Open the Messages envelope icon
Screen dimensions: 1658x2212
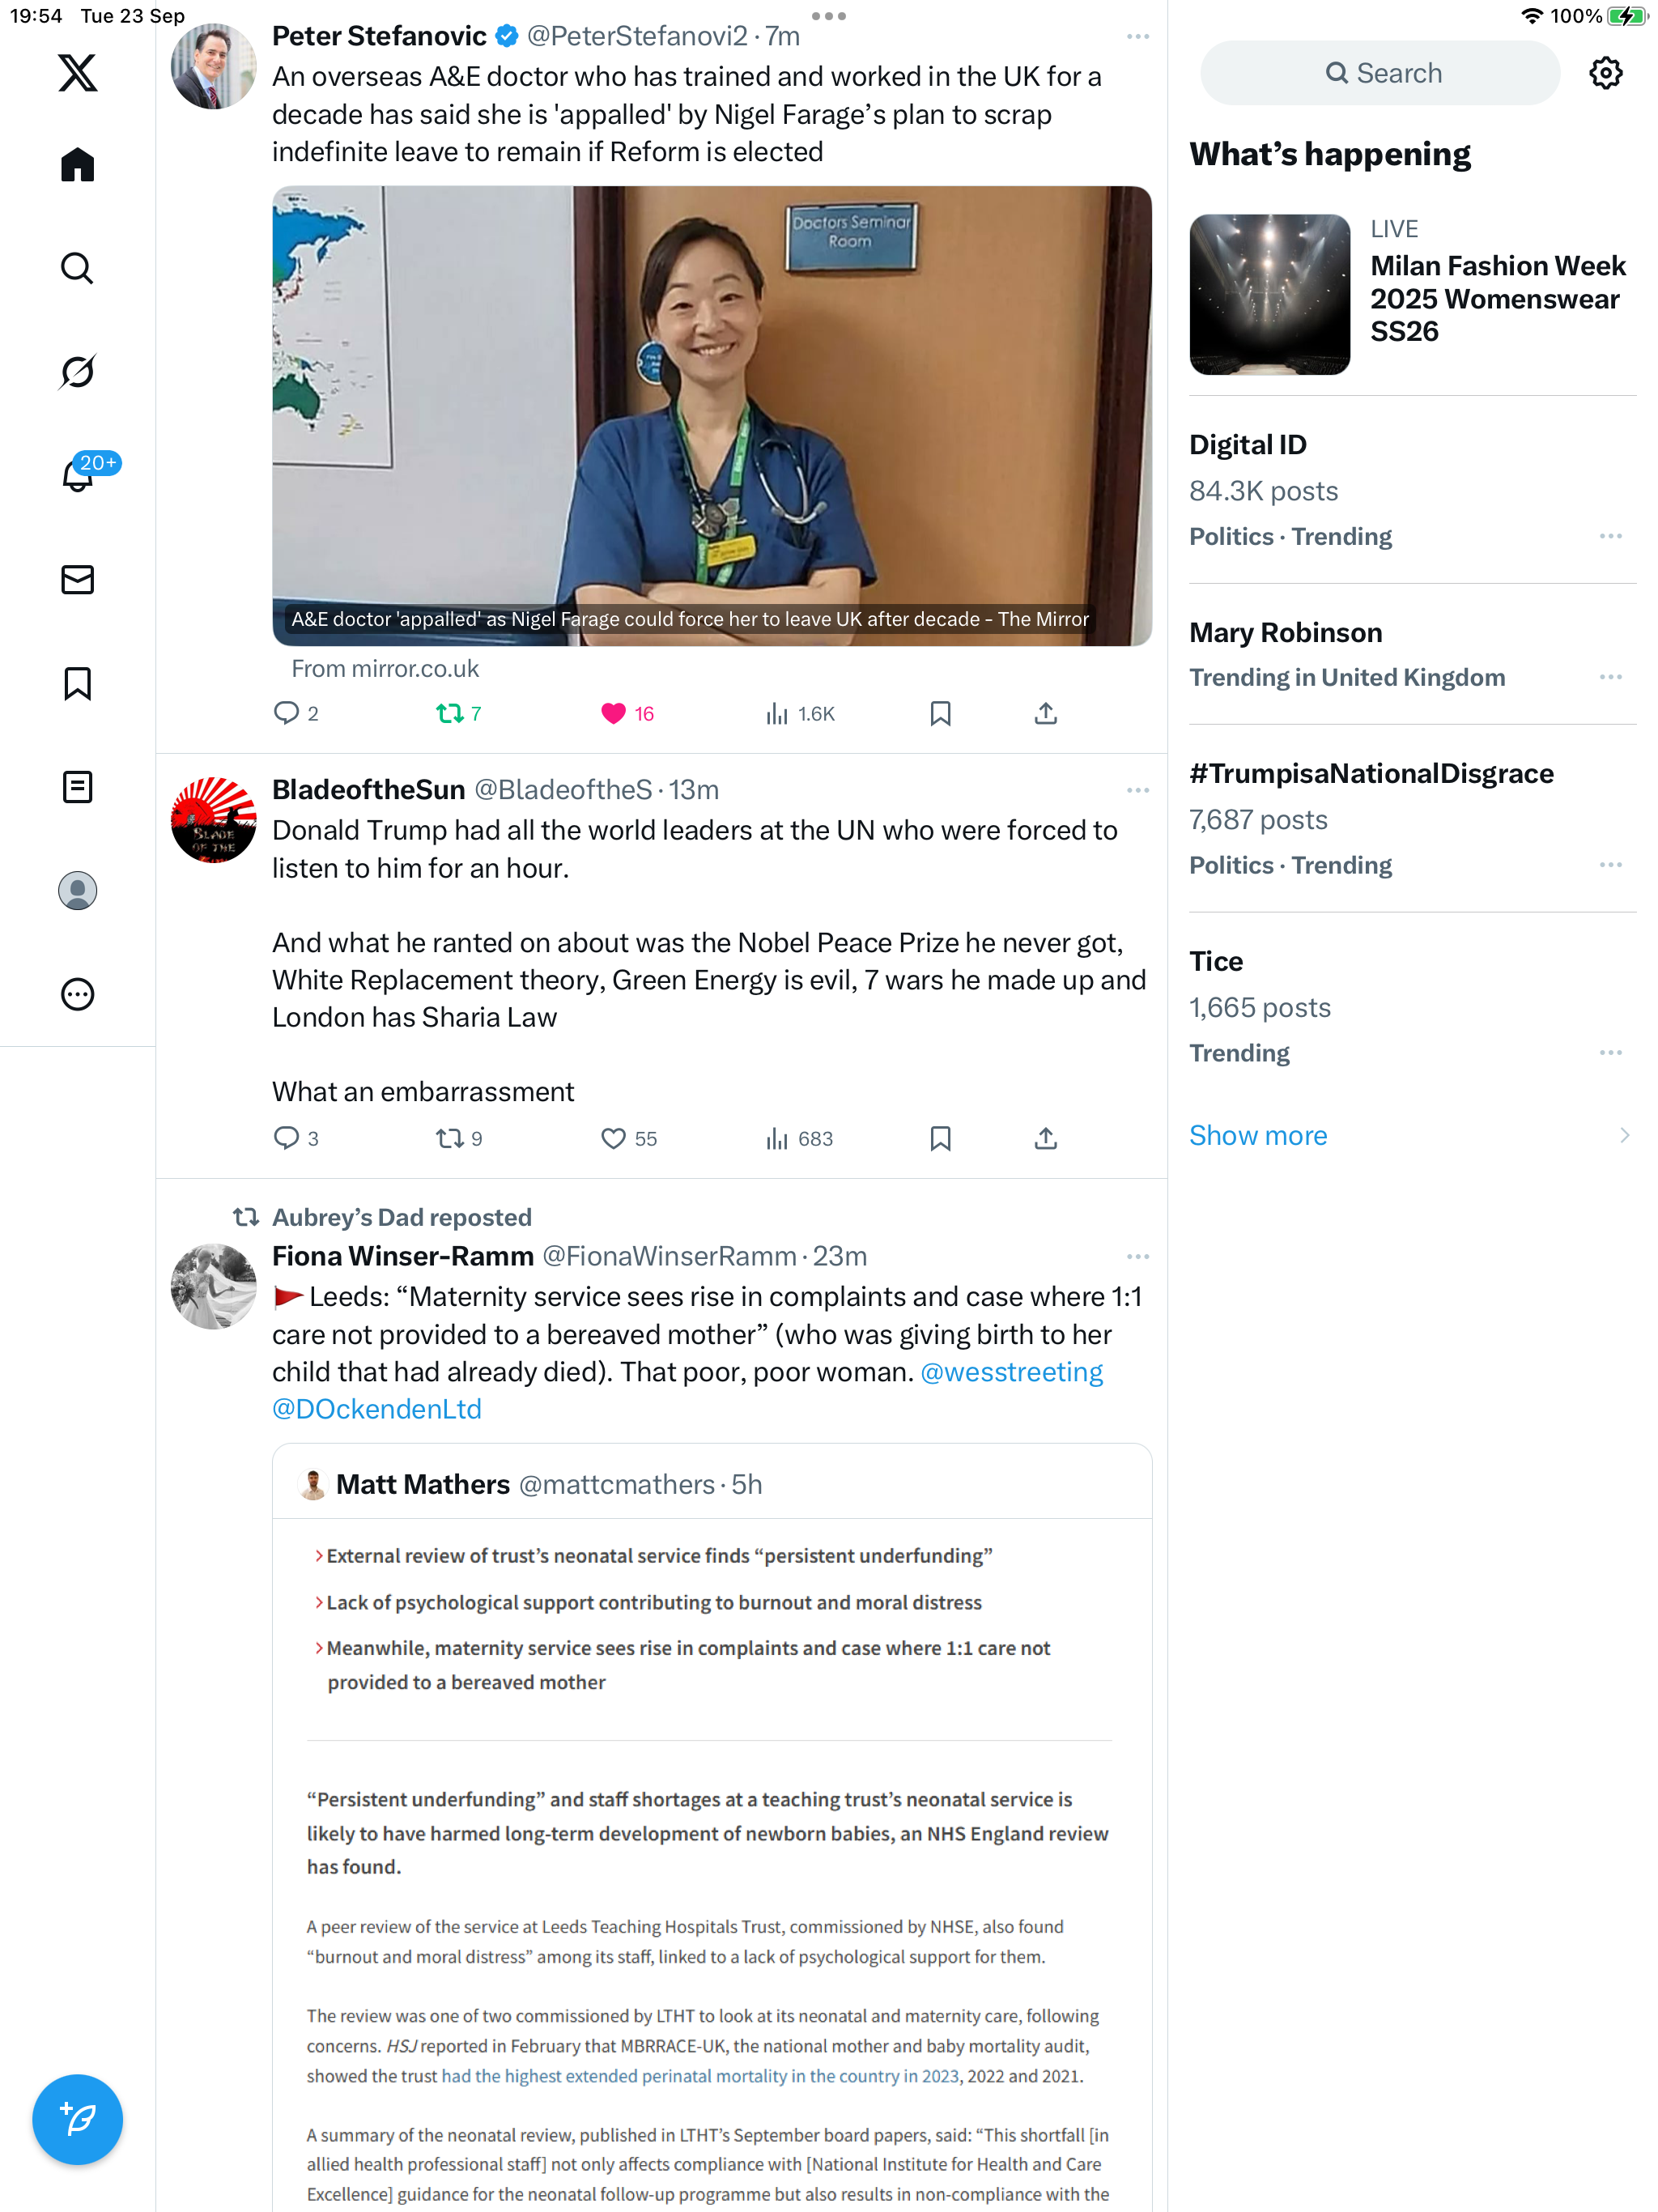(77, 580)
